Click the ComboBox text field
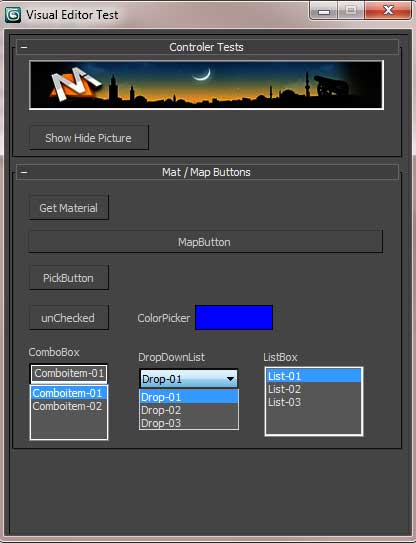The image size is (416, 543). click(x=69, y=373)
